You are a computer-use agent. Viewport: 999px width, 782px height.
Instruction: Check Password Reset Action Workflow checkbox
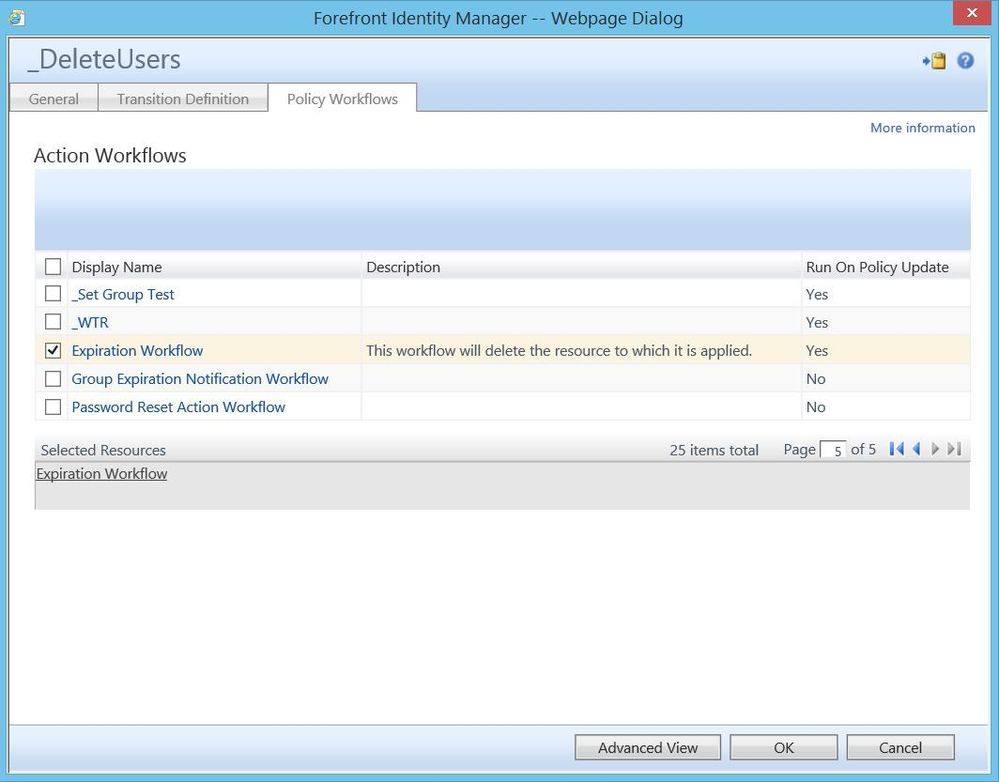pos(53,407)
